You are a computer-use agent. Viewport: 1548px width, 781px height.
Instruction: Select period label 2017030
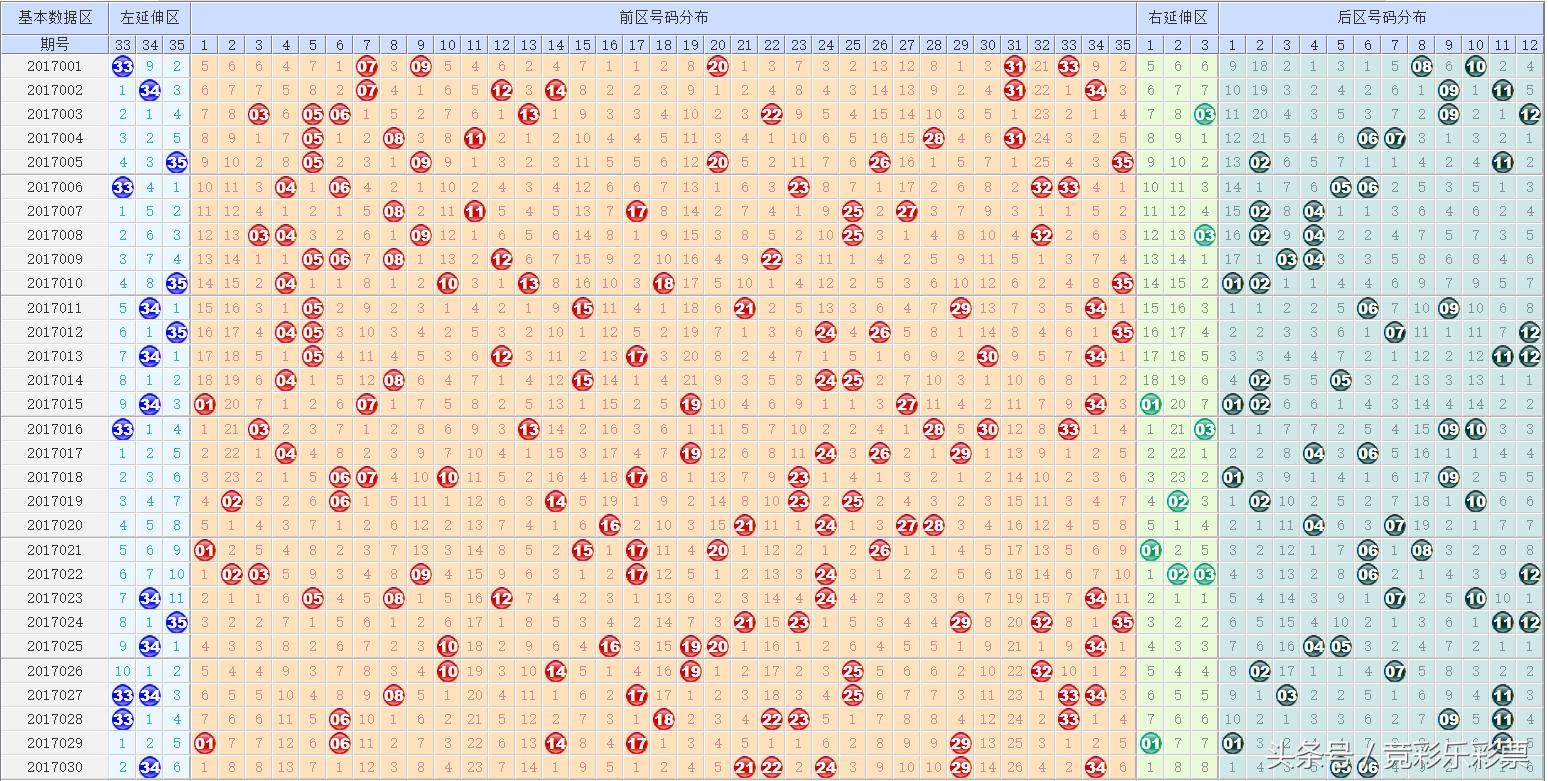pyautogui.click(x=55, y=767)
